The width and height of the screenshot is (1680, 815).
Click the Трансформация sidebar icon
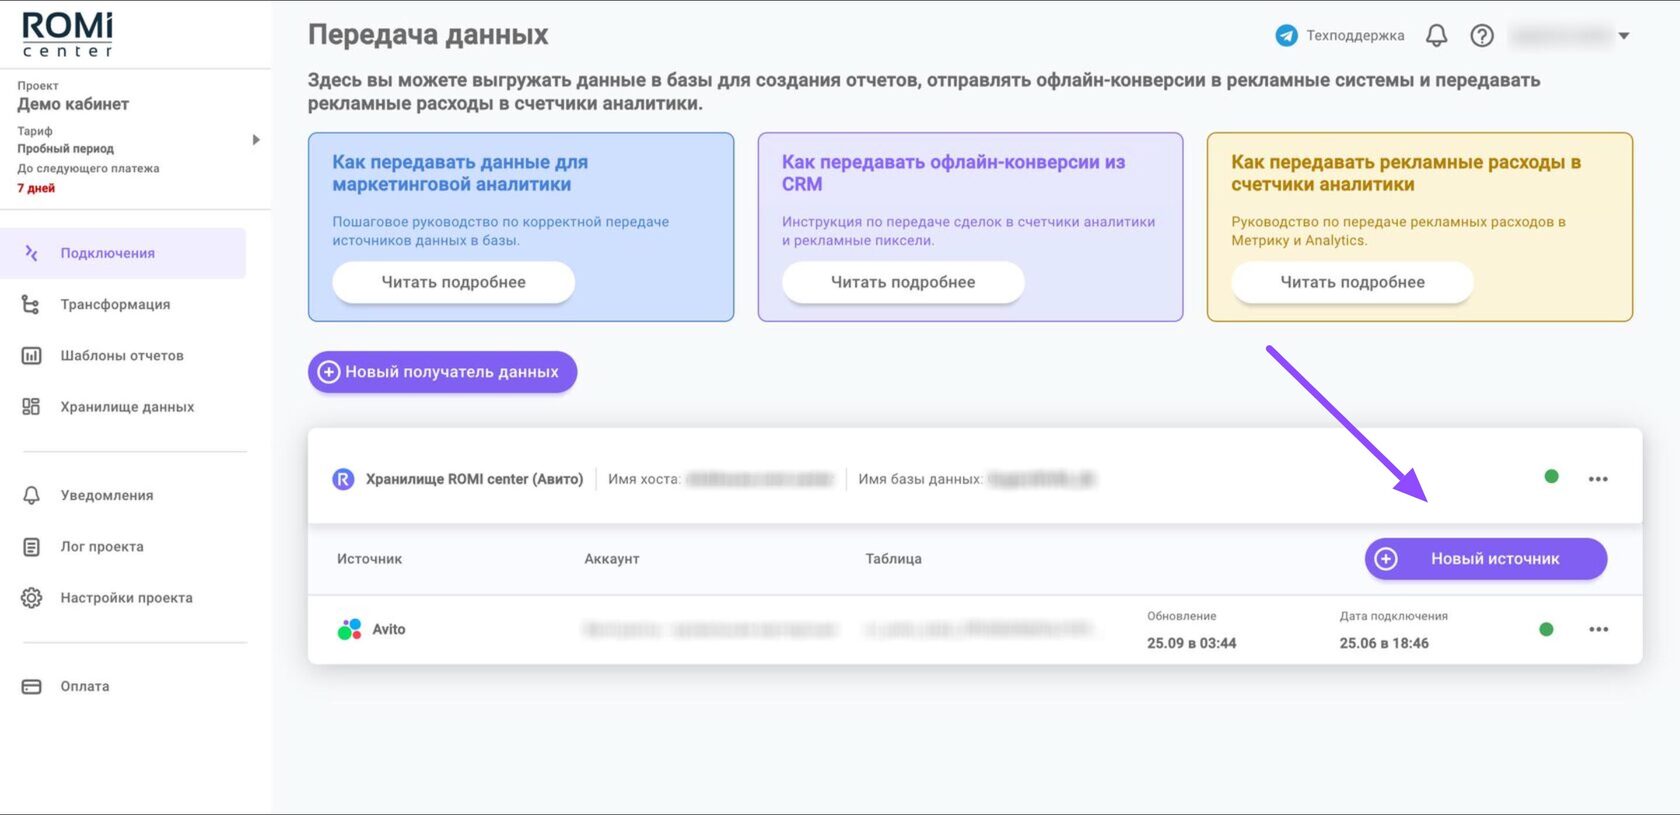click(x=31, y=304)
